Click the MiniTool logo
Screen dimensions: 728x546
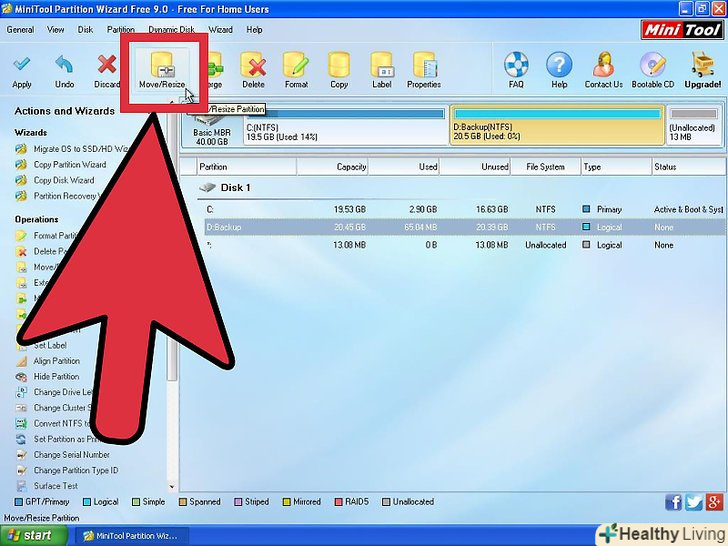682,30
